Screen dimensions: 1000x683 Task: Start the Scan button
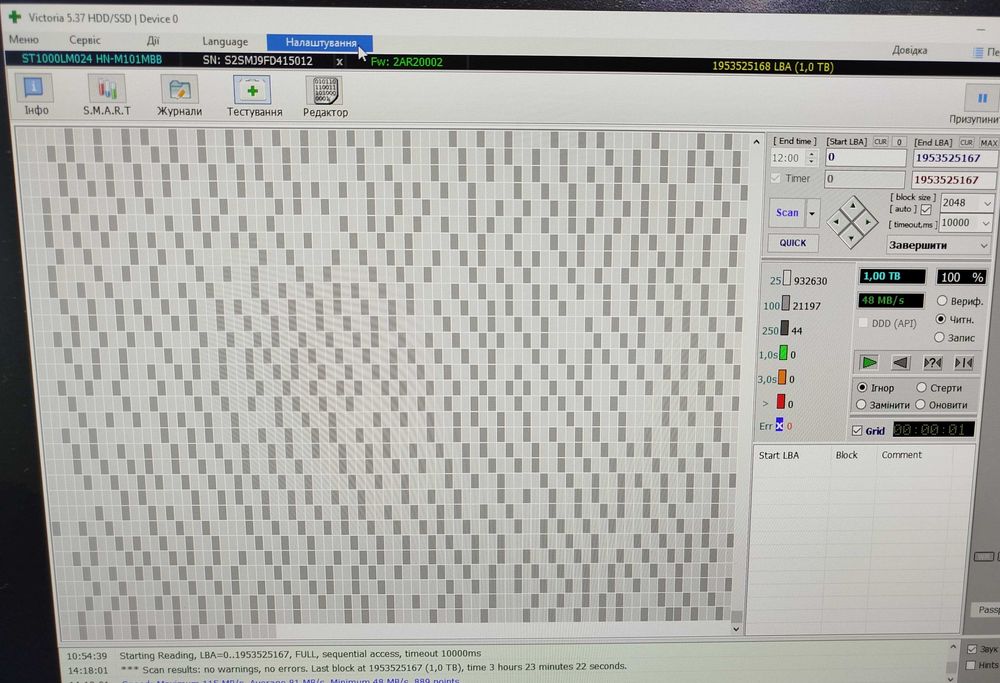point(787,212)
